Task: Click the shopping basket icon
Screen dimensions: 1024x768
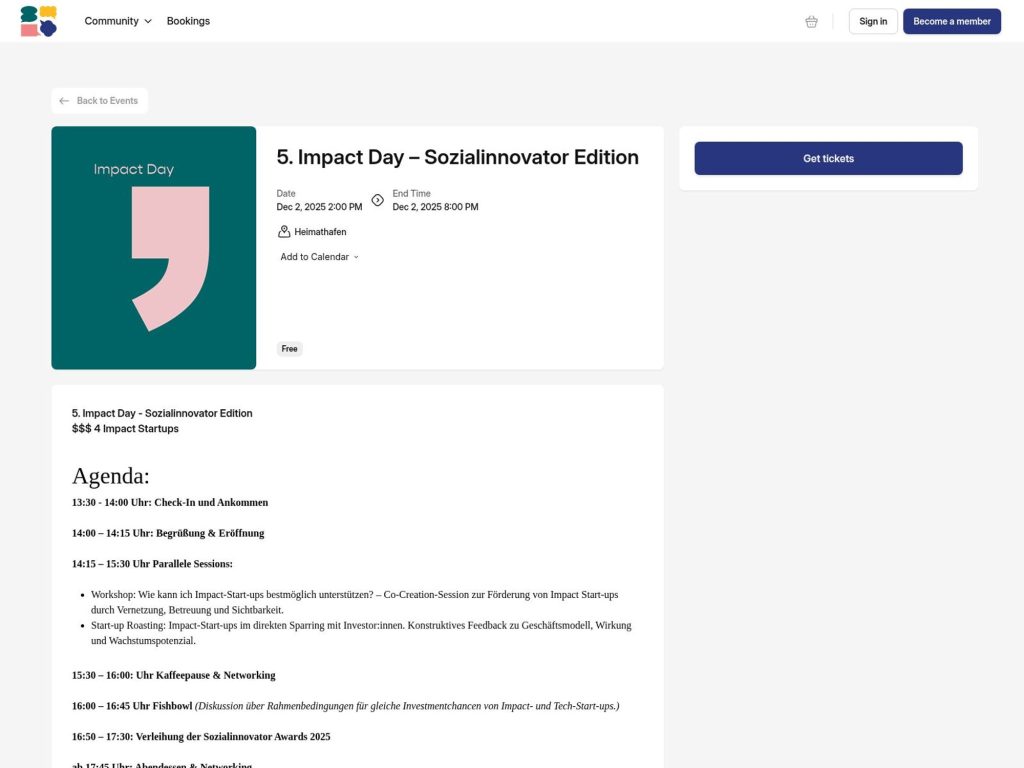Action: 811,21
